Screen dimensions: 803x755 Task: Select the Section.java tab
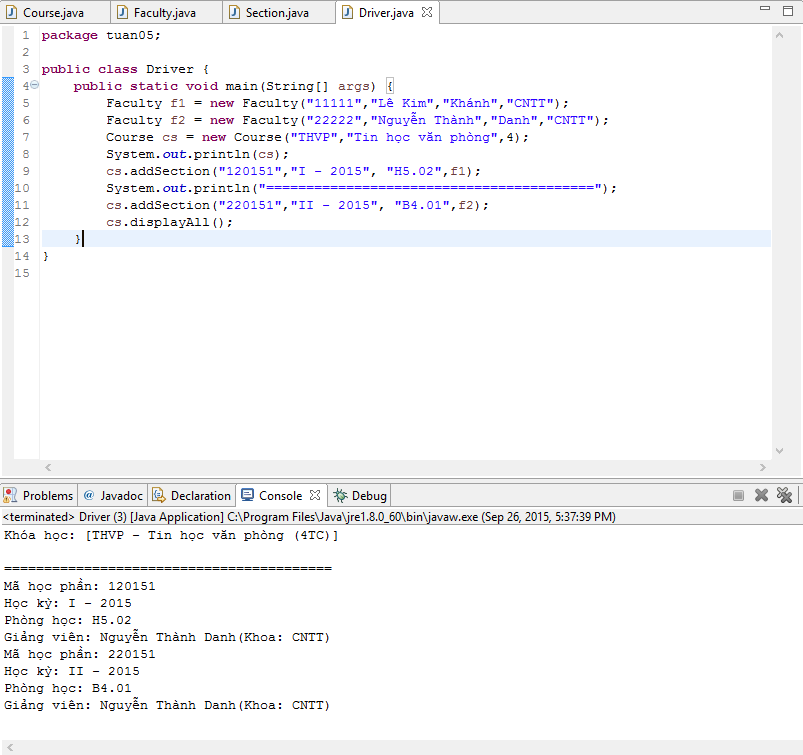pyautogui.click(x=278, y=12)
